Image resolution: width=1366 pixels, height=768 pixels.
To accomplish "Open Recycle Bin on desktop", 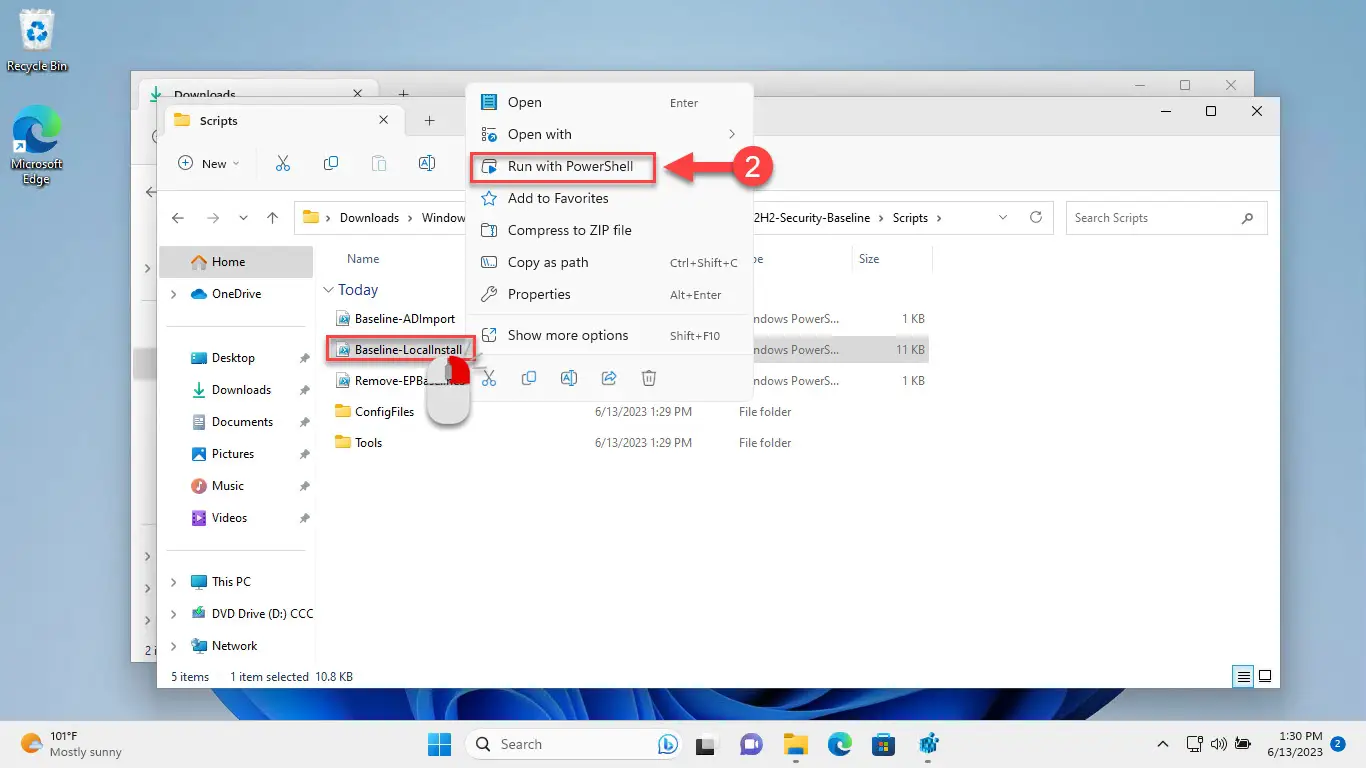I will tap(37, 41).
